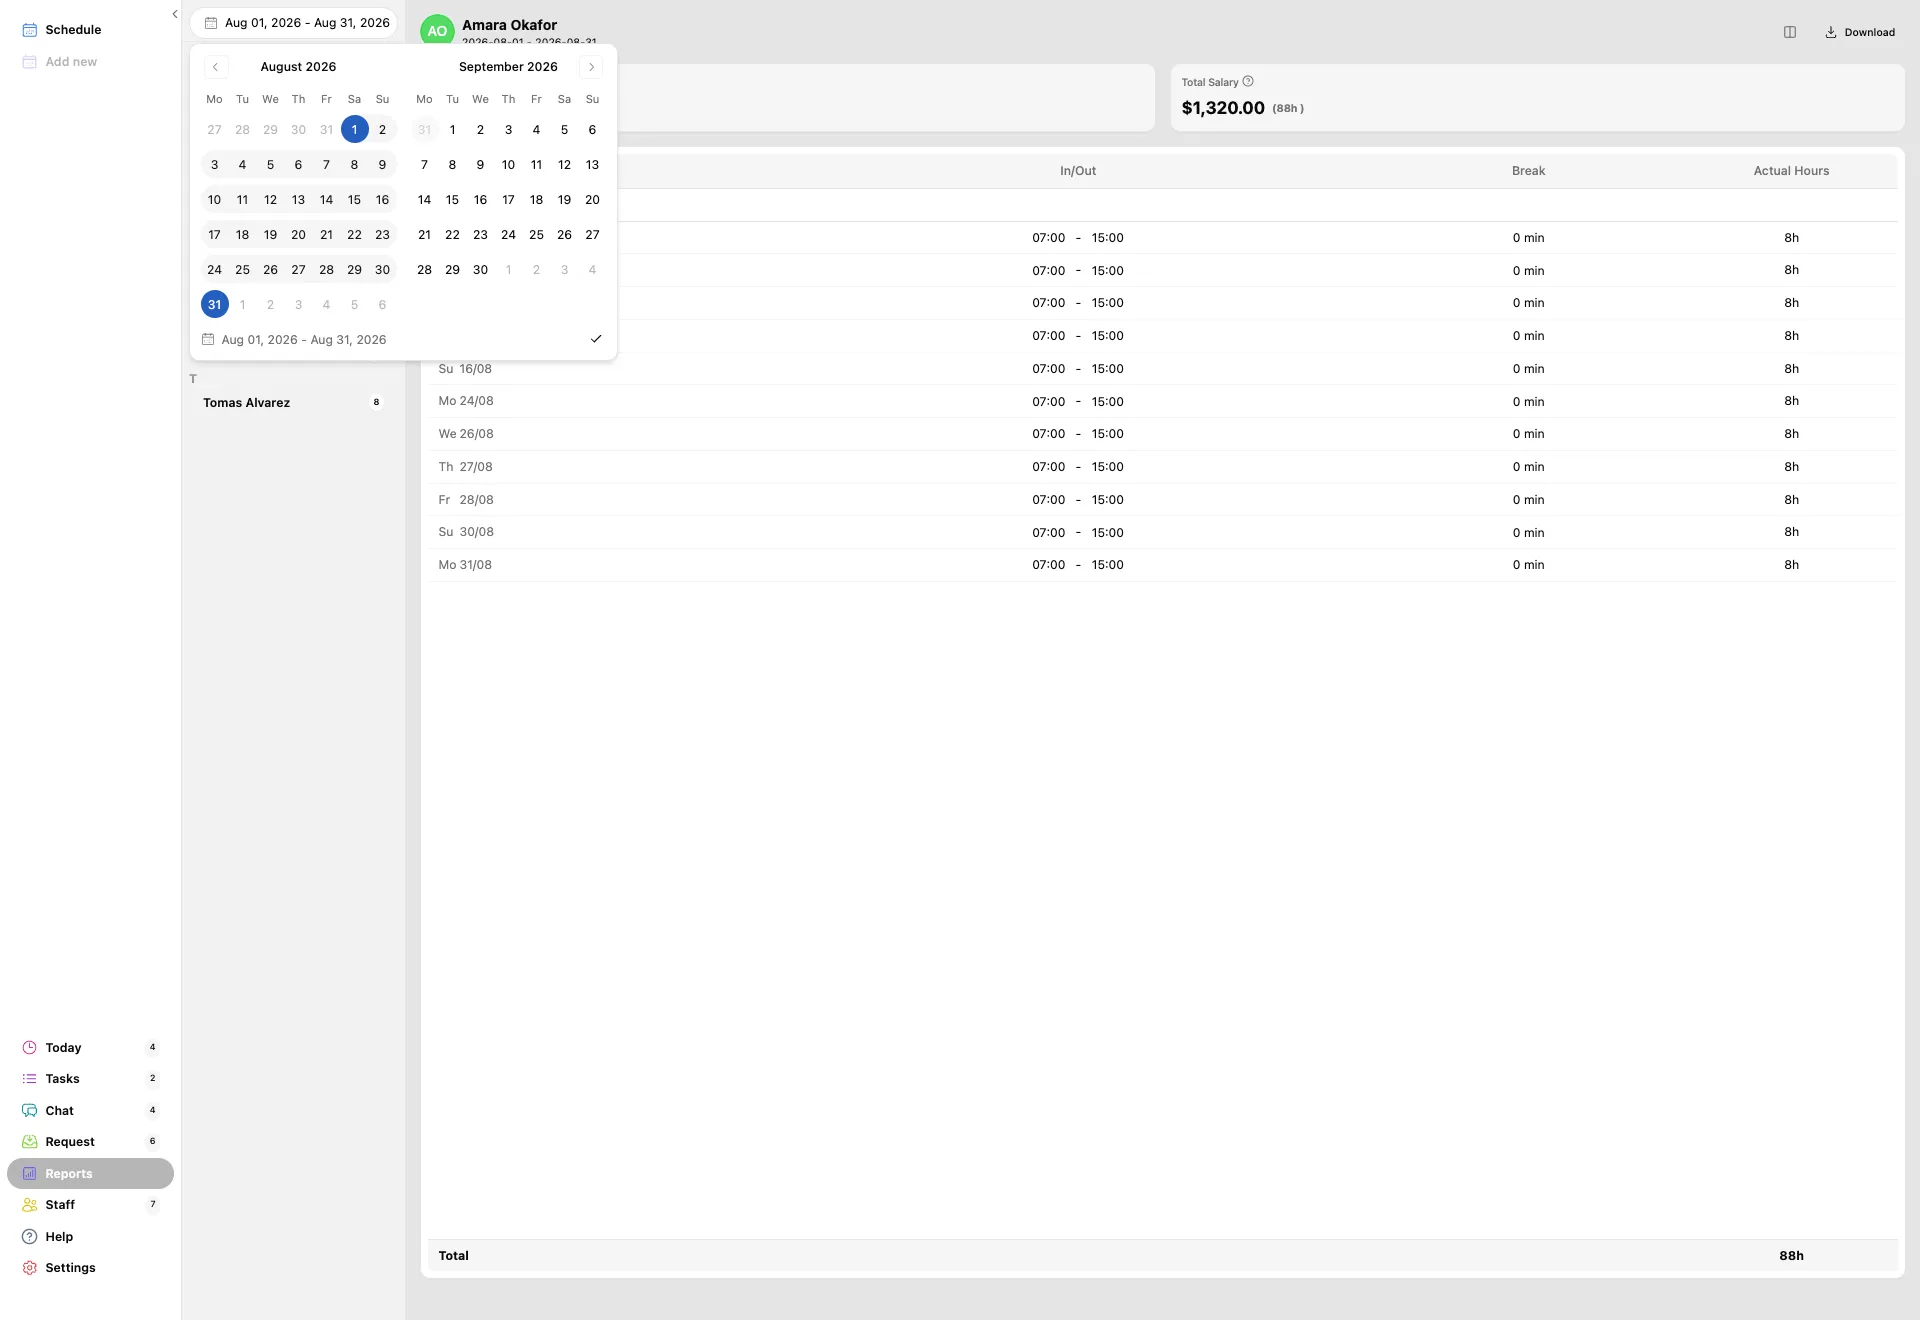The width and height of the screenshot is (1920, 1320).
Task: Click the In/Out column header
Action: coord(1078,171)
